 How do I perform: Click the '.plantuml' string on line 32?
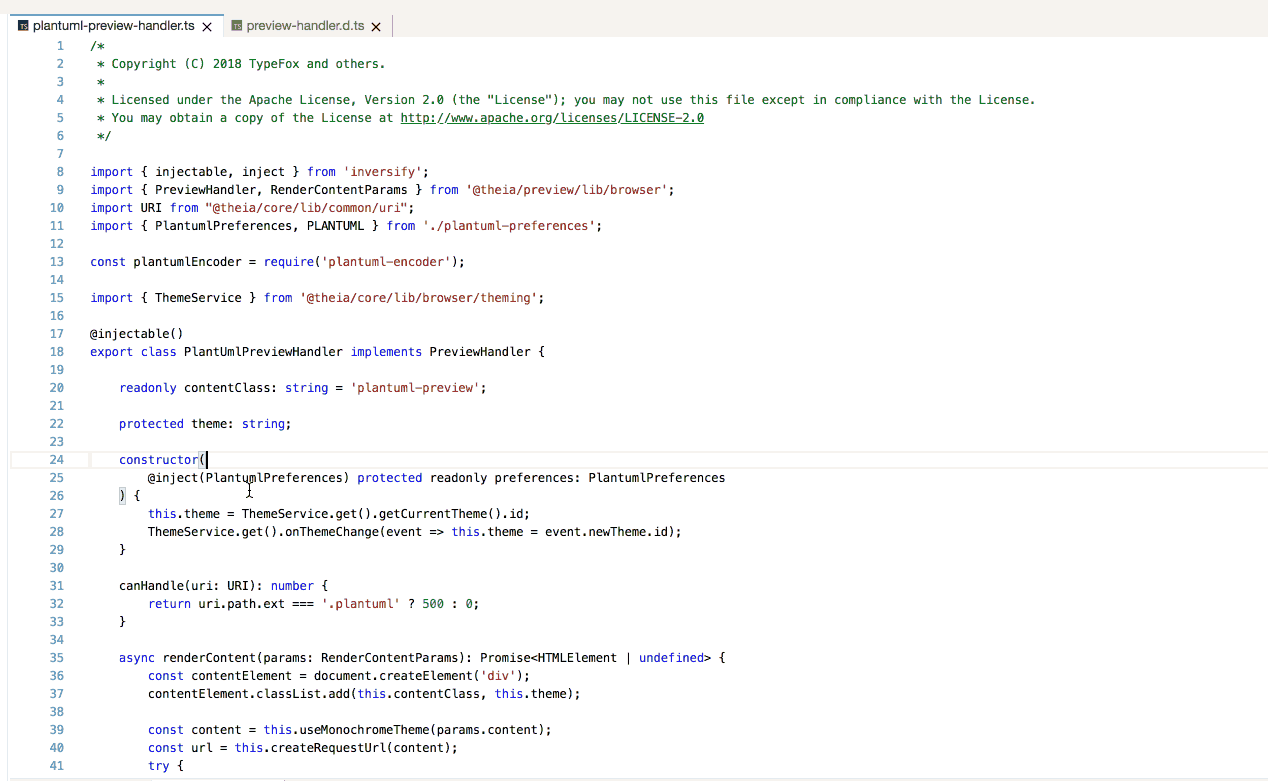tap(360, 604)
